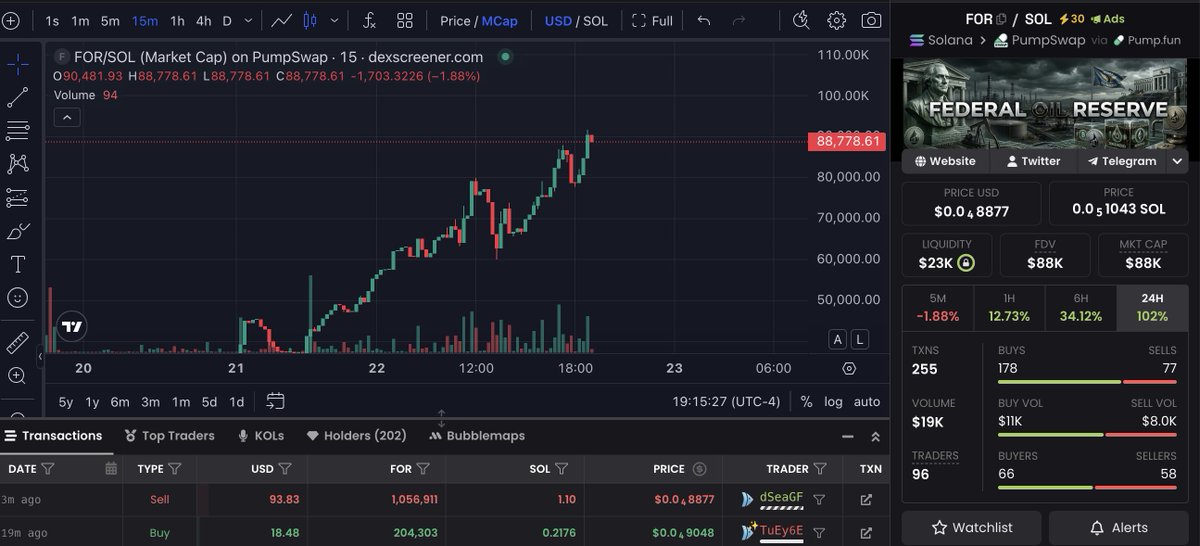Copy the FOR token address icon
1200x546 pixels.
click(x=1001, y=19)
